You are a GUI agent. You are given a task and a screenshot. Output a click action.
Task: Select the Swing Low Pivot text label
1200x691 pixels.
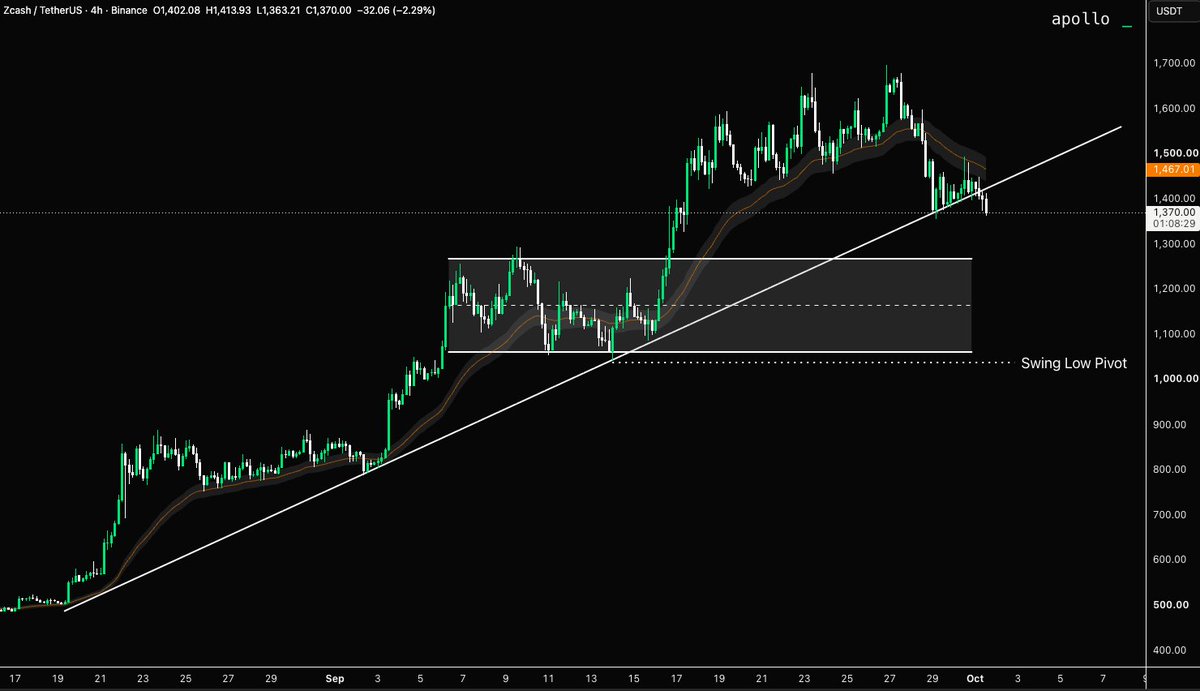click(1073, 363)
